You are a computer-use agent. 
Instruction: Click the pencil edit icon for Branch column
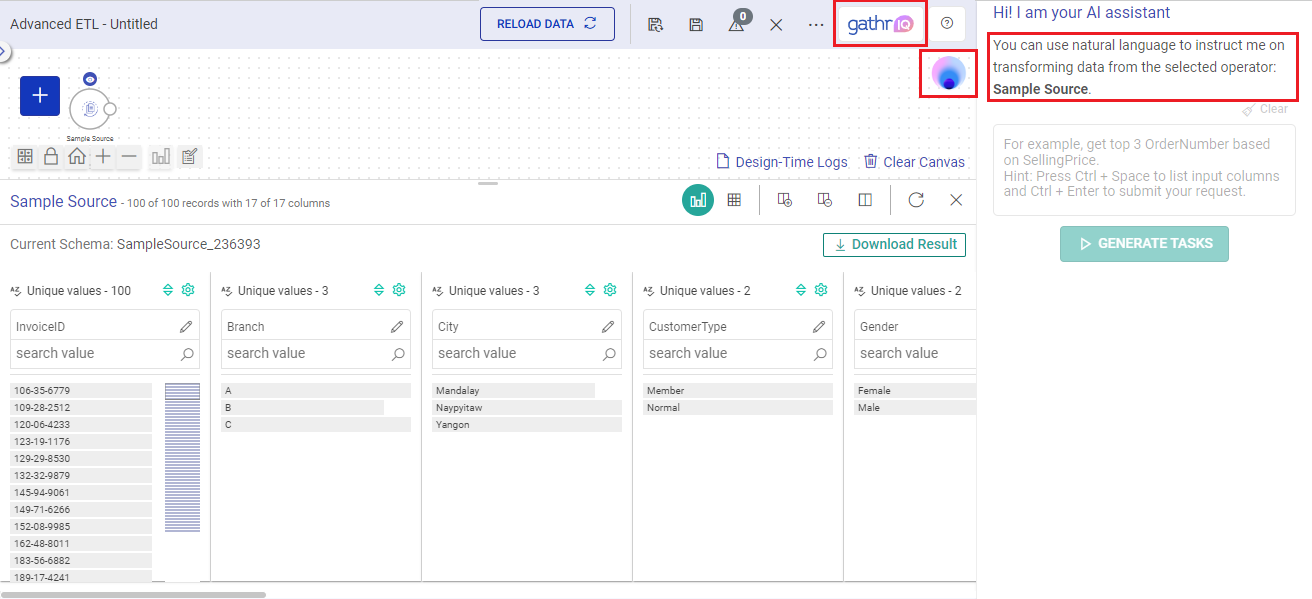click(x=397, y=327)
